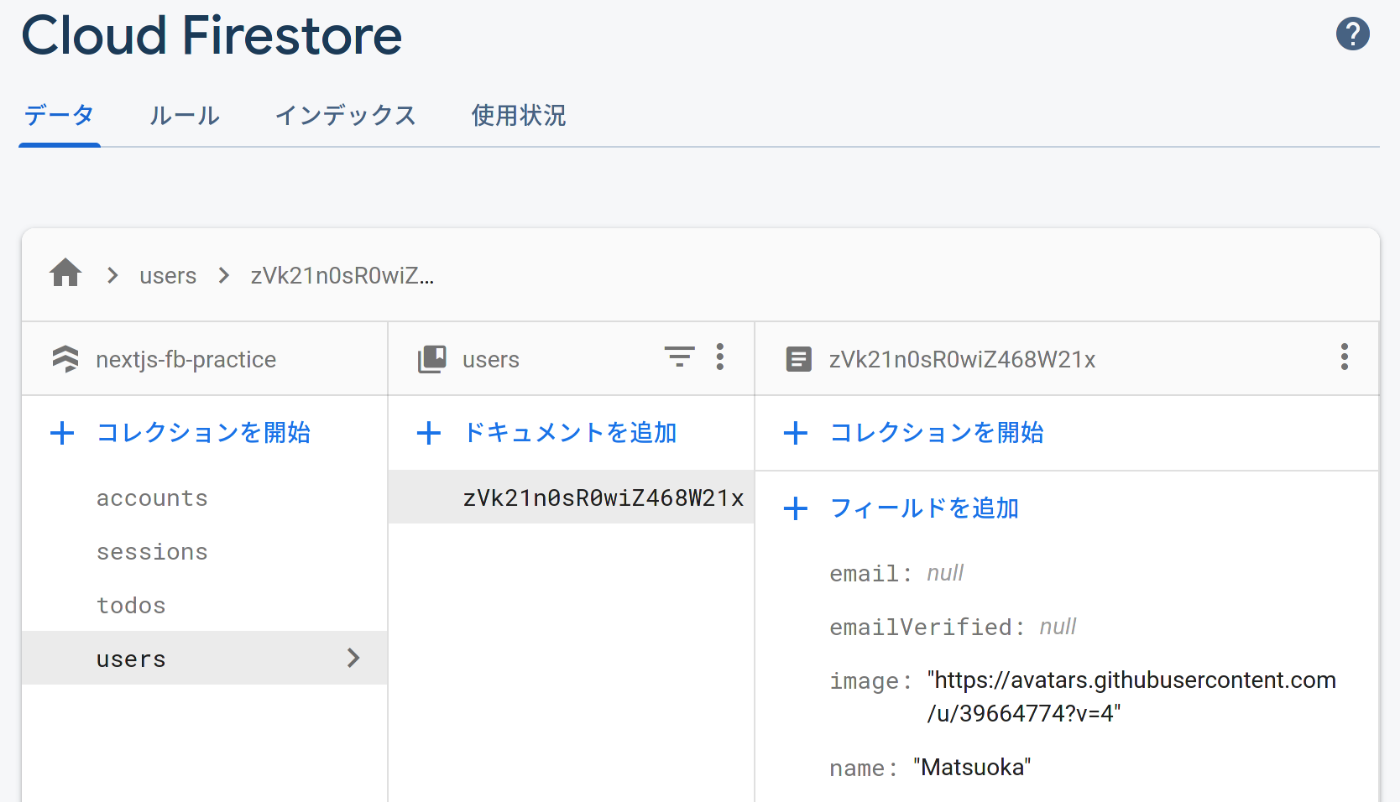The image size is (1400, 802).
Task: Go to Firestore root via home icon
Action: pyautogui.click(x=66, y=273)
